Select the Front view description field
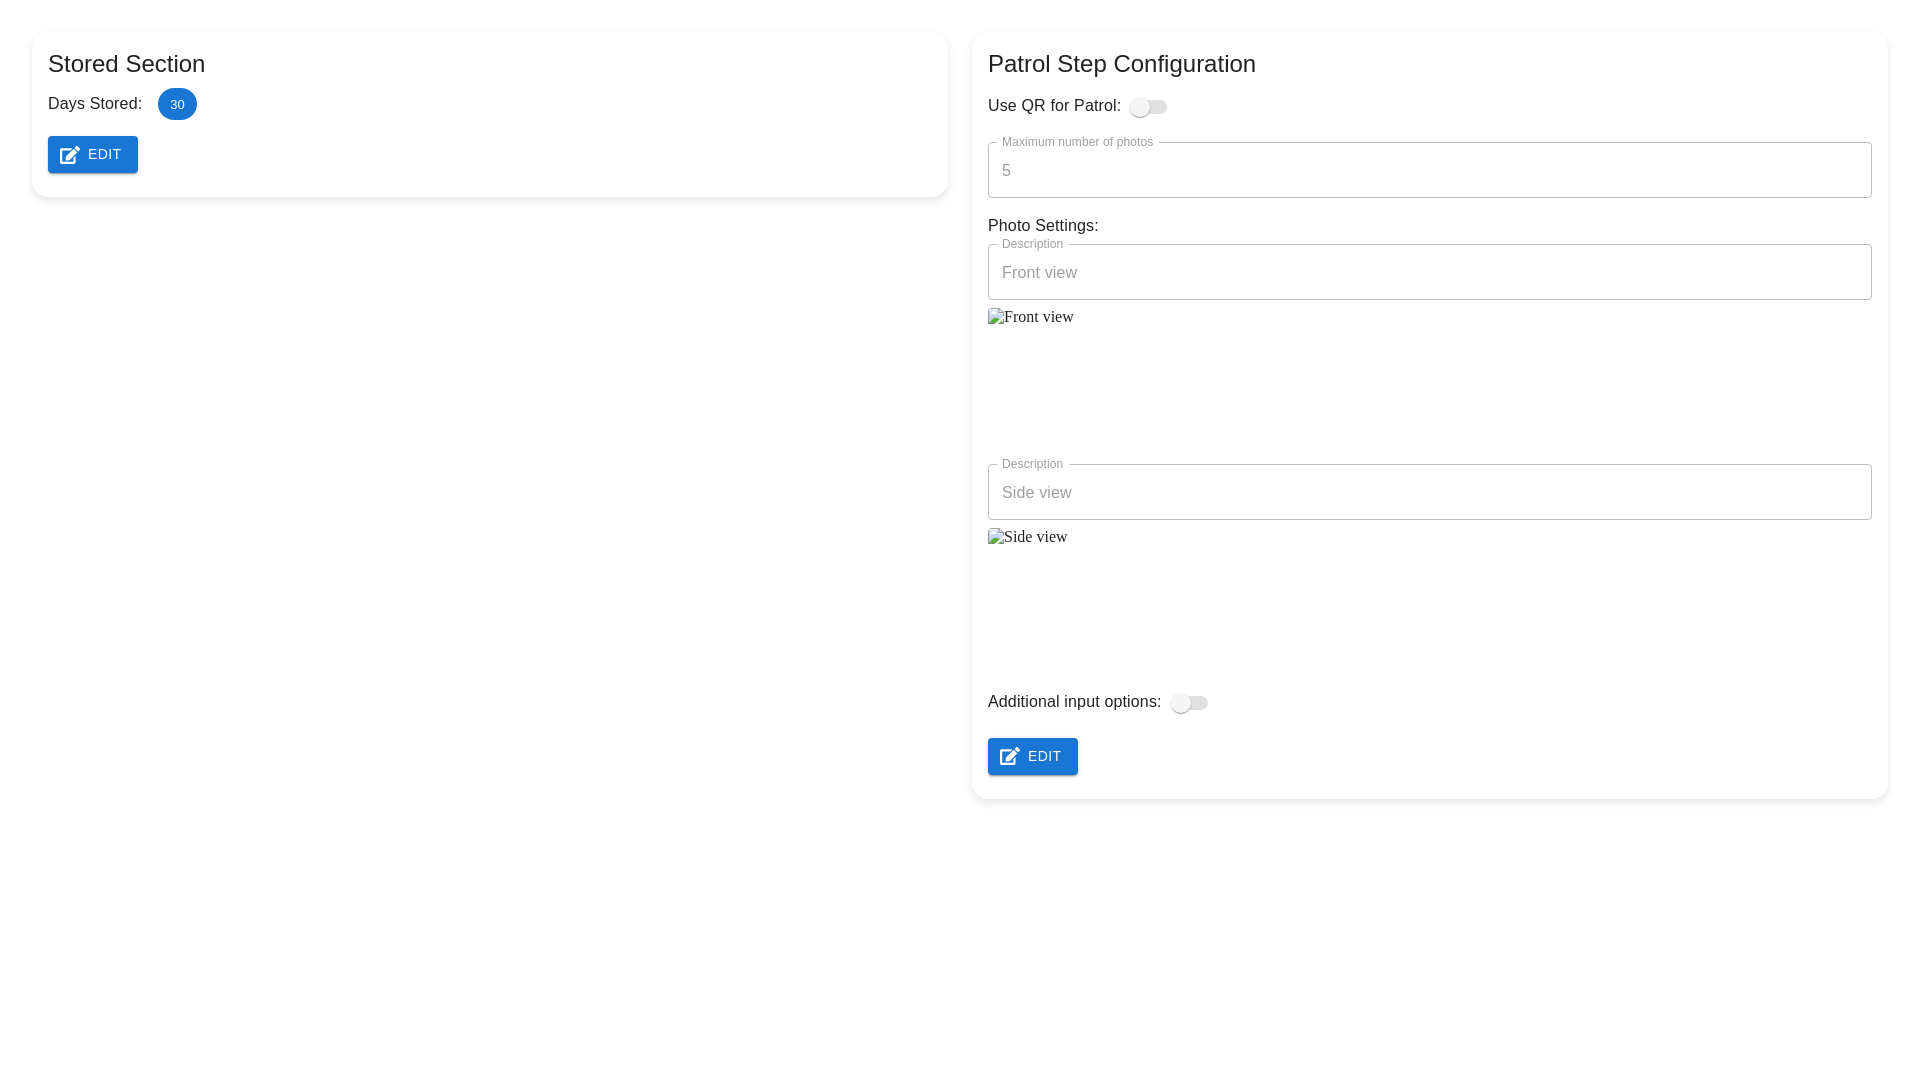The image size is (1920, 1080). [x=1429, y=272]
